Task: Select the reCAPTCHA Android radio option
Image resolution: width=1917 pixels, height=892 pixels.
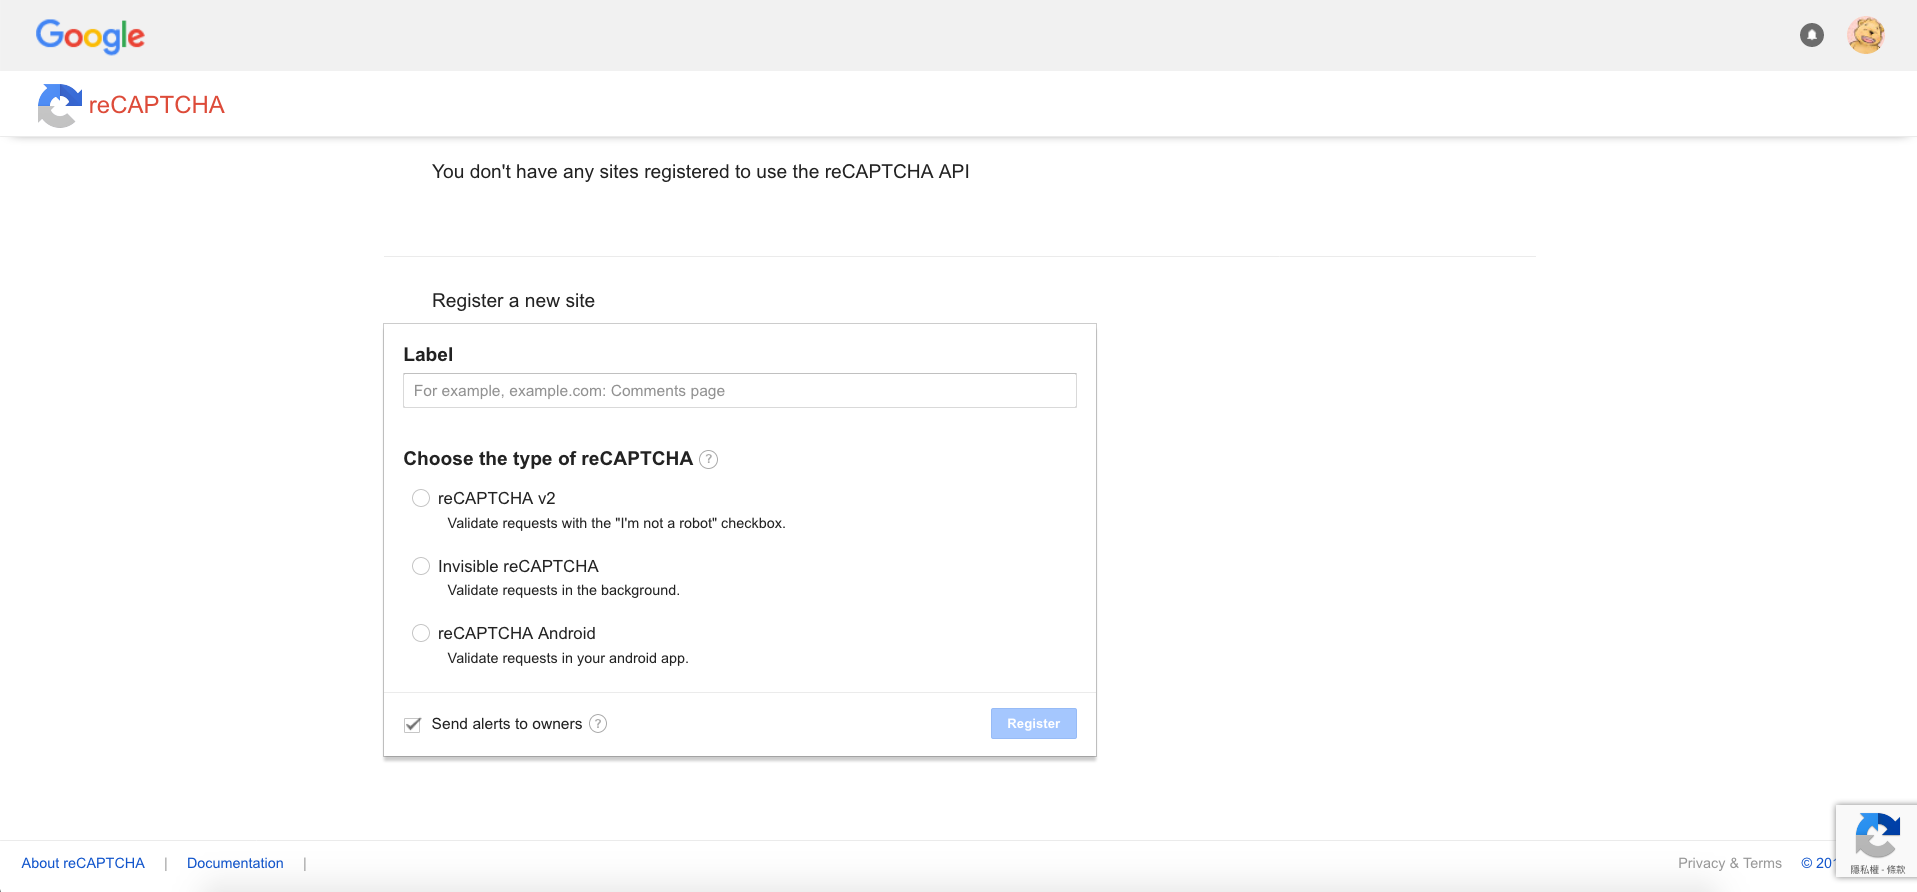Action: click(421, 633)
